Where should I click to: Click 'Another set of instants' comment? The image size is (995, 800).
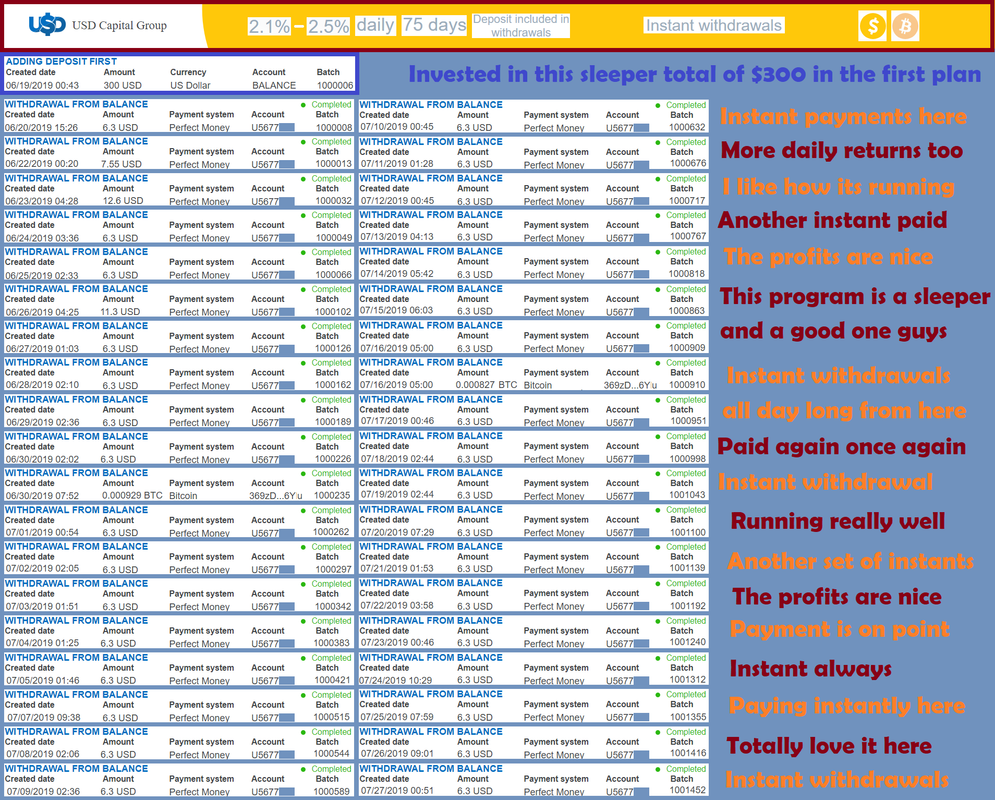(850, 561)
